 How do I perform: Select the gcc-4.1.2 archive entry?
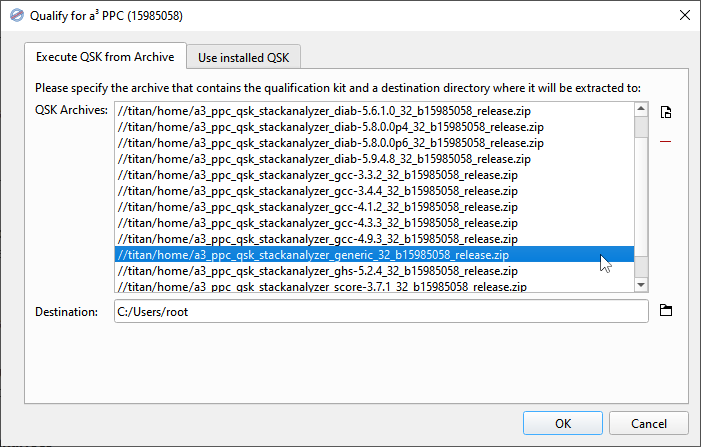(x=374, y=207)
